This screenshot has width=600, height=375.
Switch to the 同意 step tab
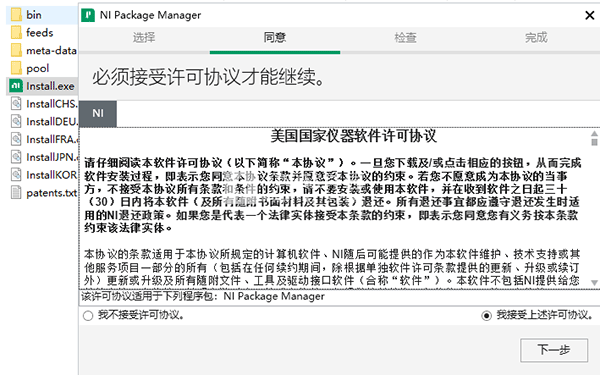275,38
